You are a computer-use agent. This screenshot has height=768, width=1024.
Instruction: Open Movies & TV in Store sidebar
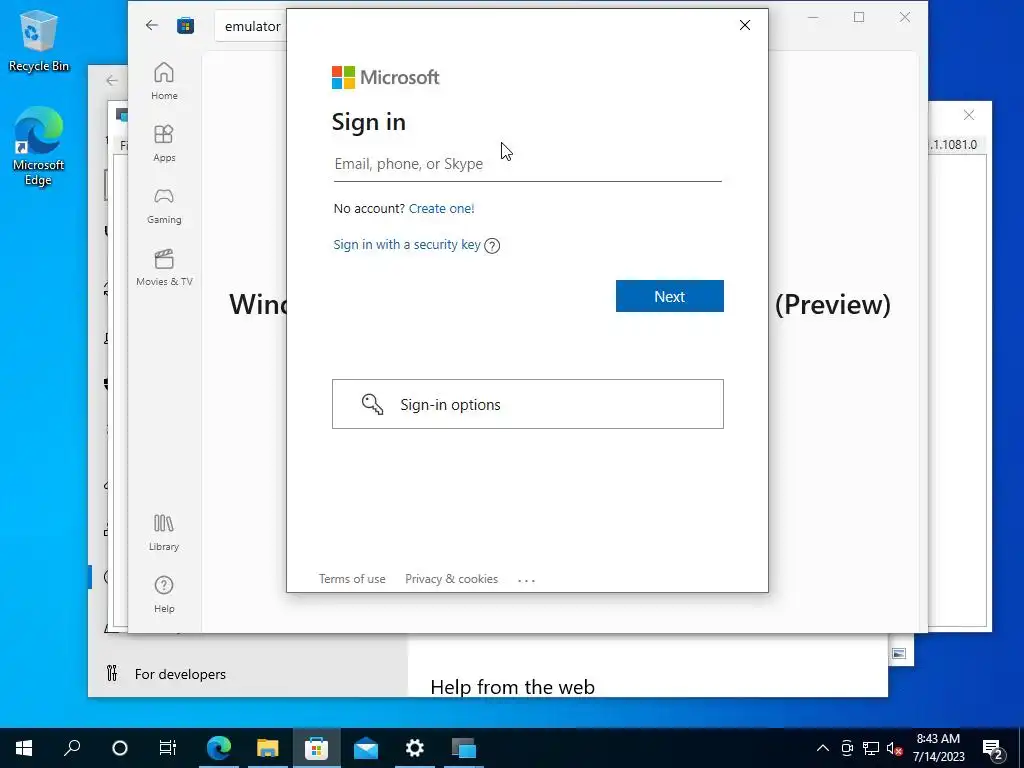point(164,268)
